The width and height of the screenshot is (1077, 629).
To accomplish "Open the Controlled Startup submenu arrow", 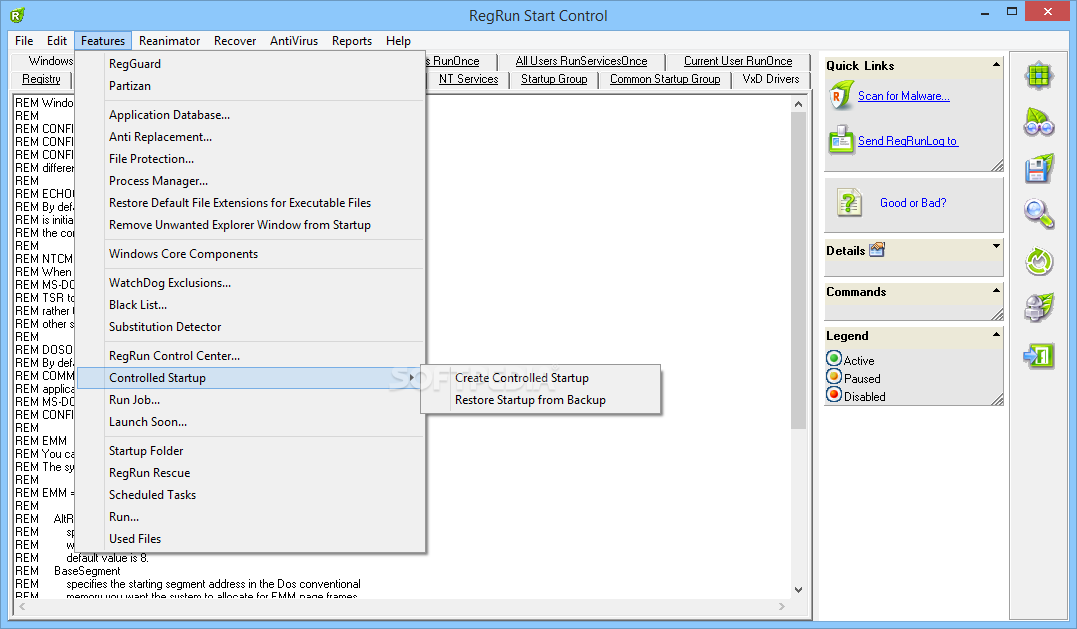I will pos(411,378).
